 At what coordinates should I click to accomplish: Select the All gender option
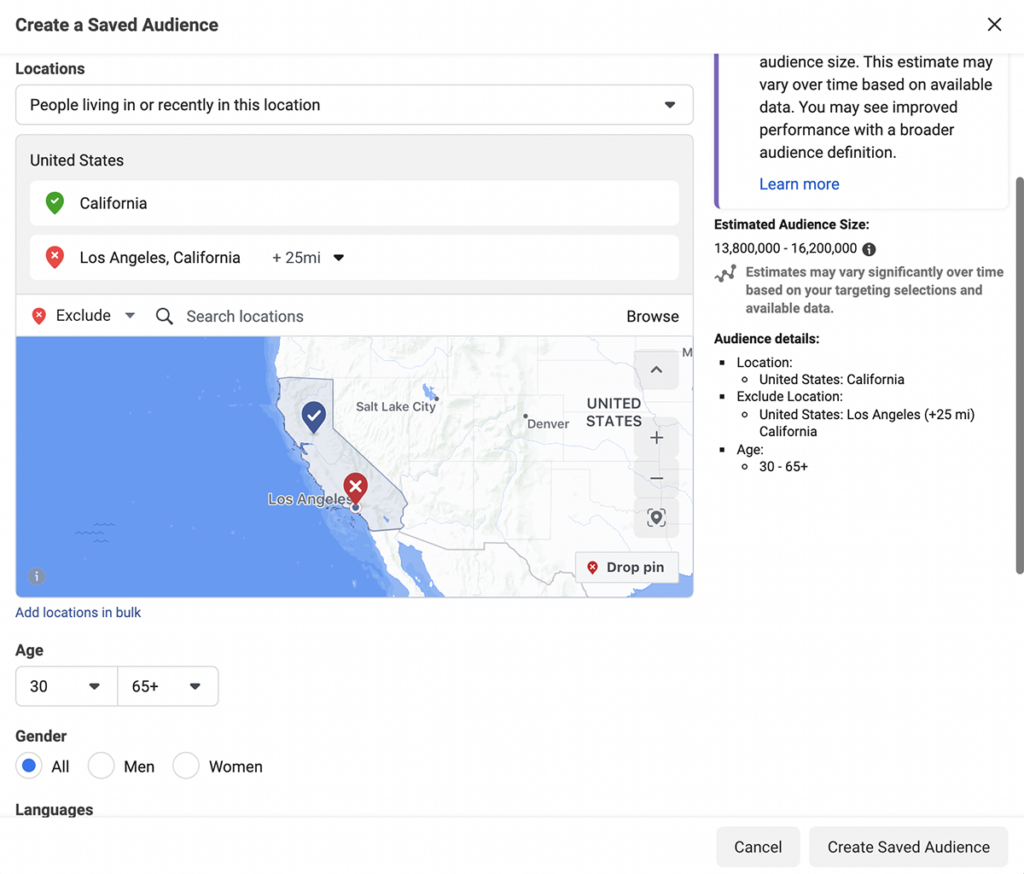[x=30, y=765]
